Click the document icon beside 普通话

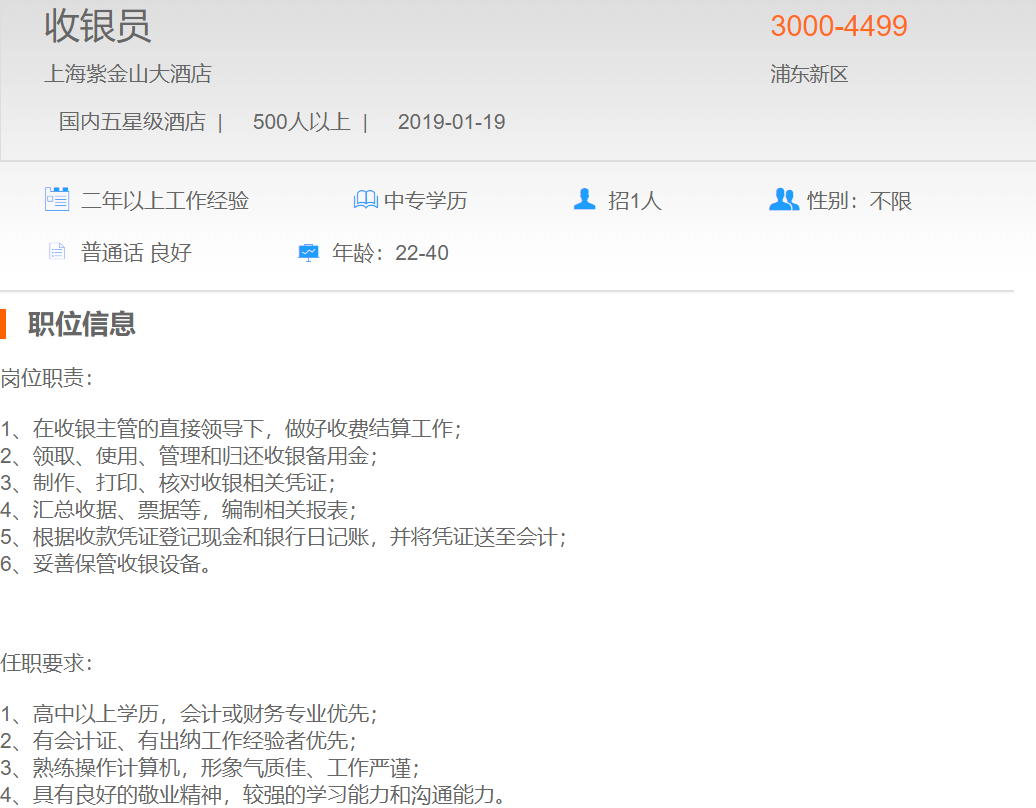pos(57,251)
